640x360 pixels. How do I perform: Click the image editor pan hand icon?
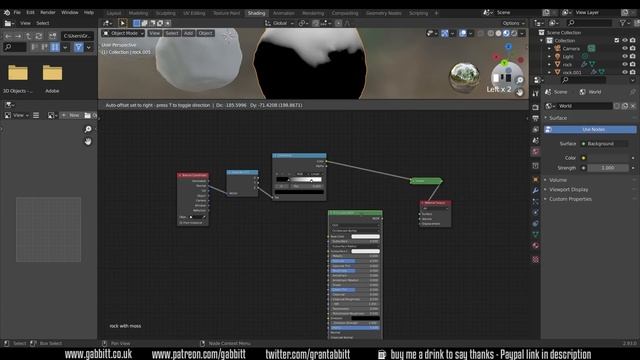[x=88, y=142]
